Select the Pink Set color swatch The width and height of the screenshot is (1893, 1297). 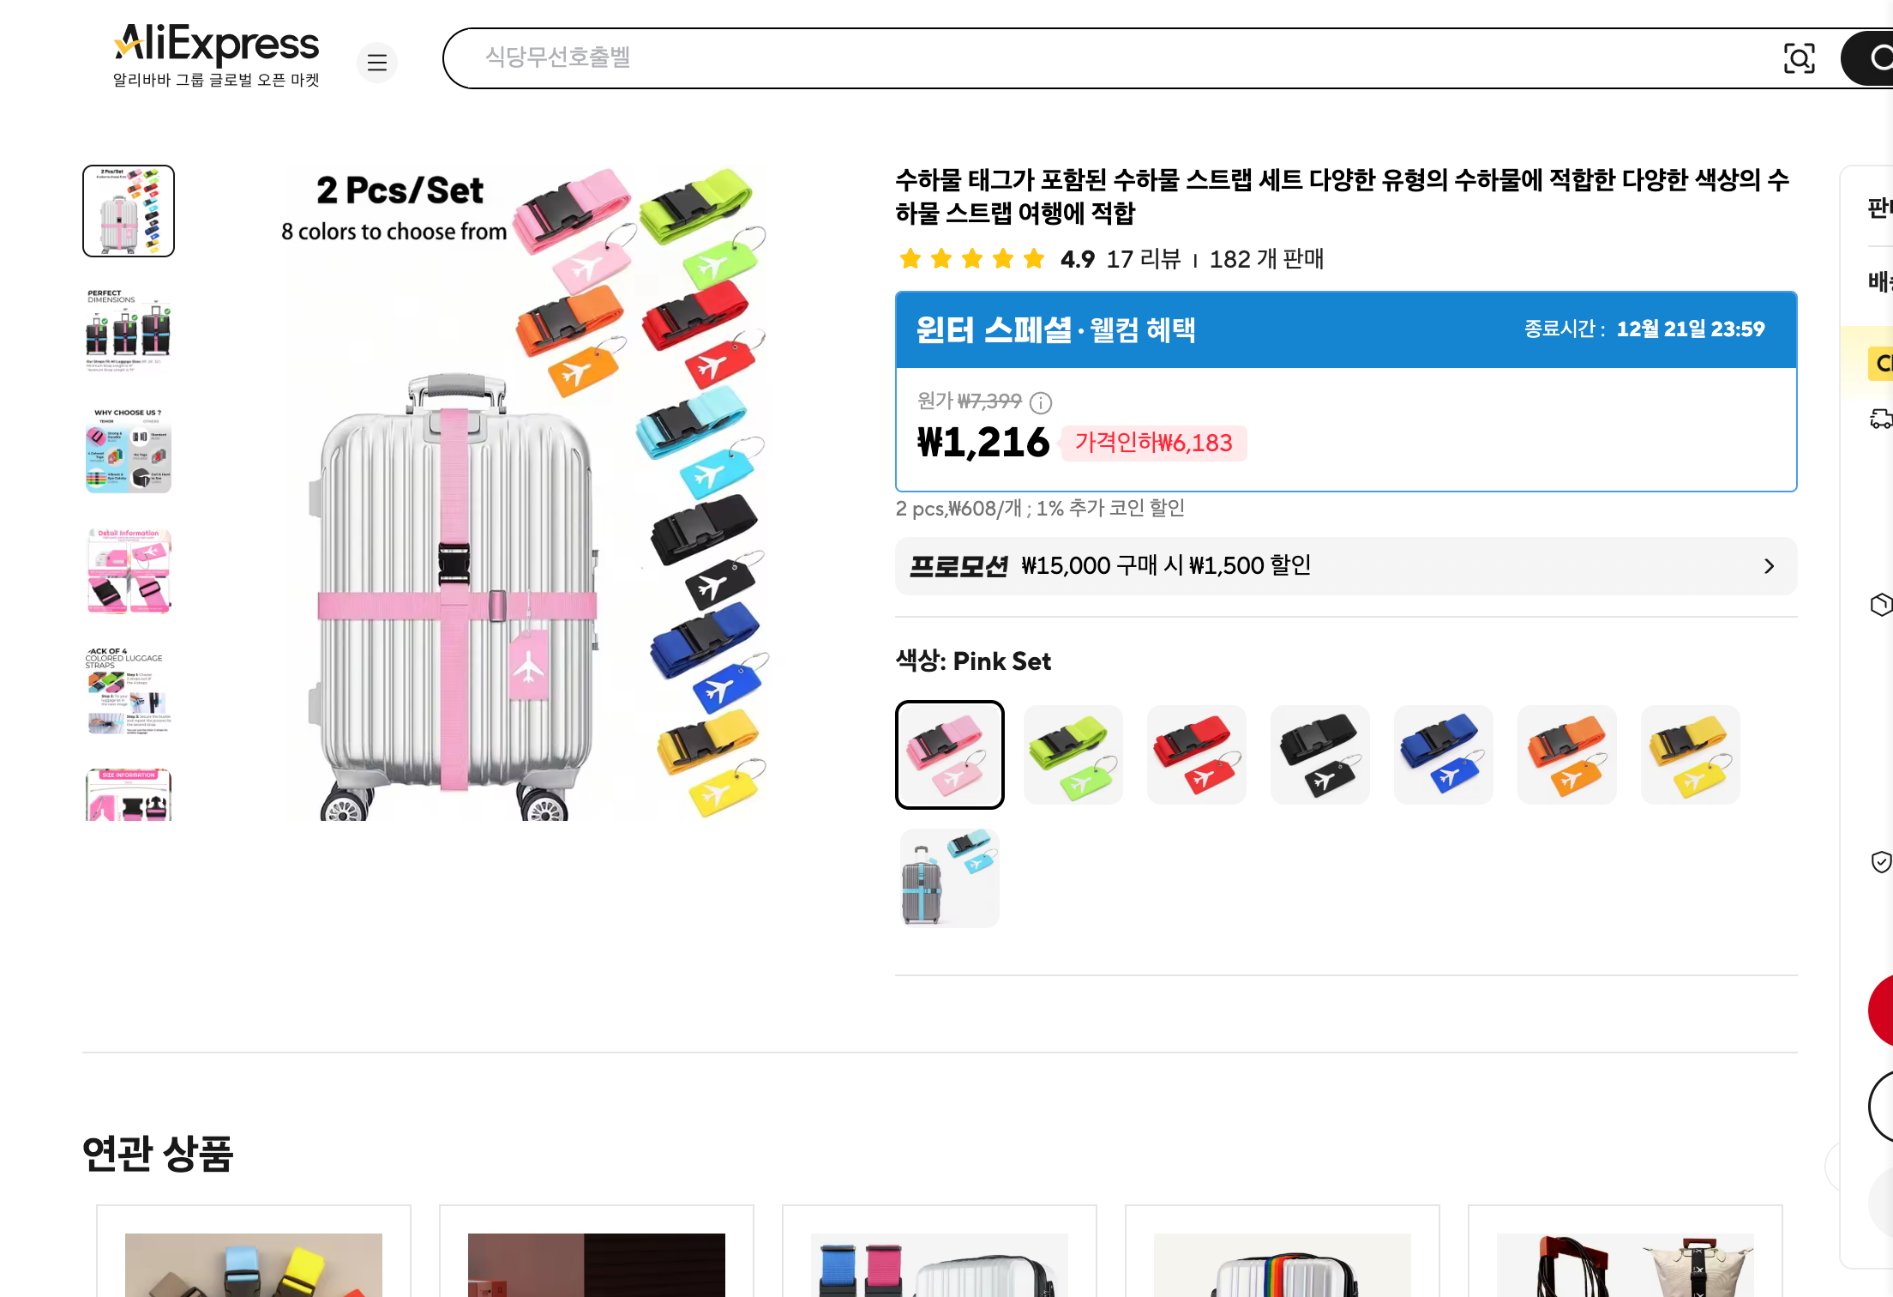(x=948, y=754)
